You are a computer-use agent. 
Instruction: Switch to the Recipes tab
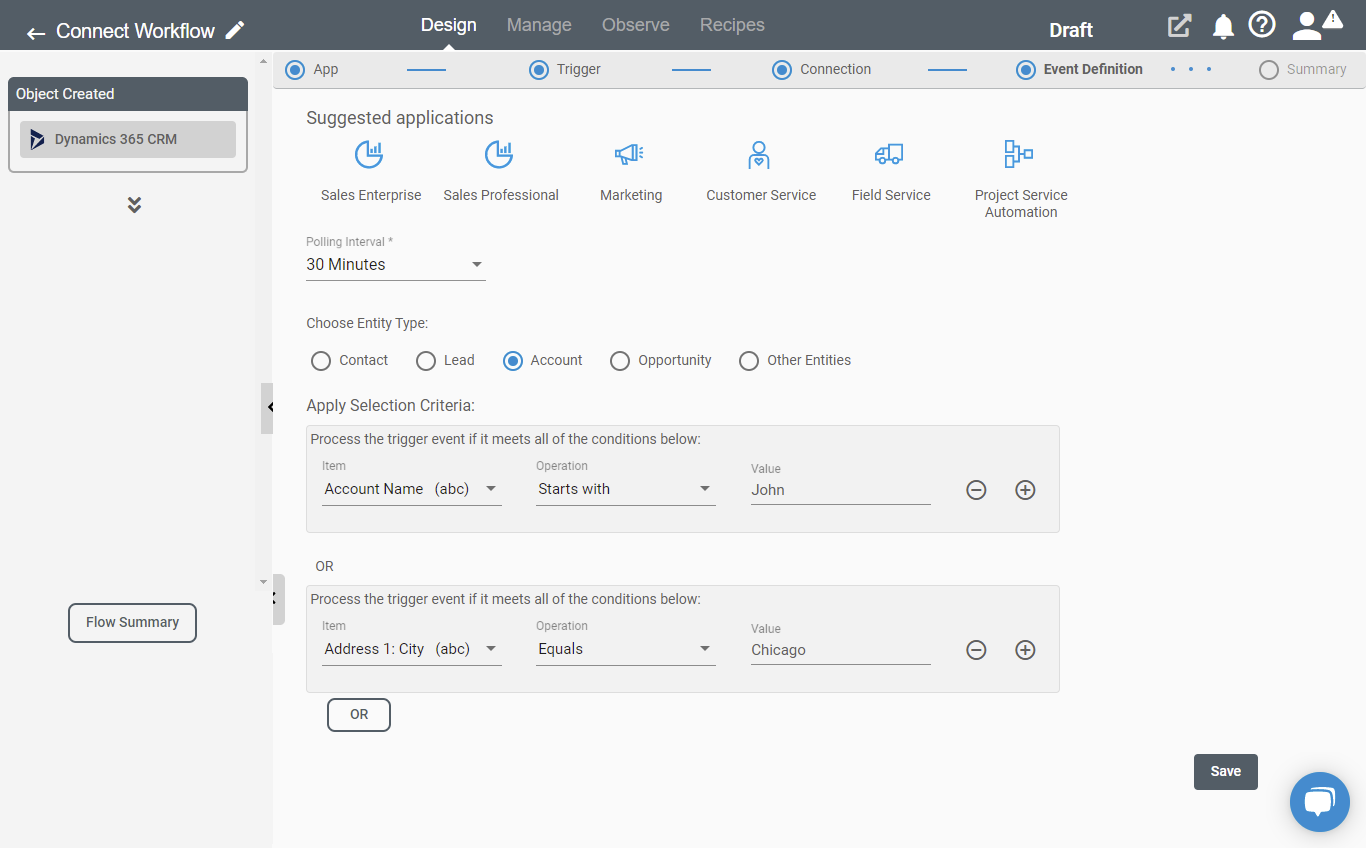732,25
